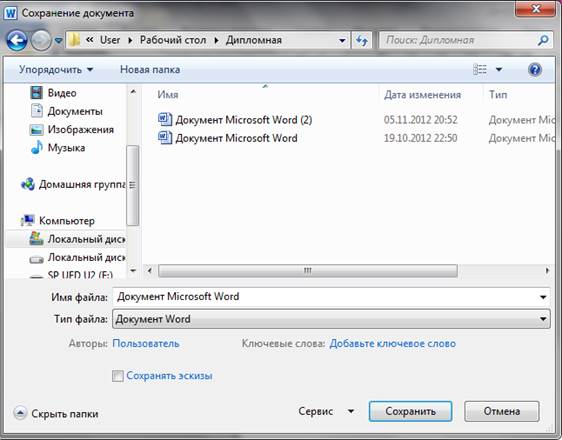Click the date 05.11.2012 20:52
The image size is (562, 440).
(x=421, y=120)
